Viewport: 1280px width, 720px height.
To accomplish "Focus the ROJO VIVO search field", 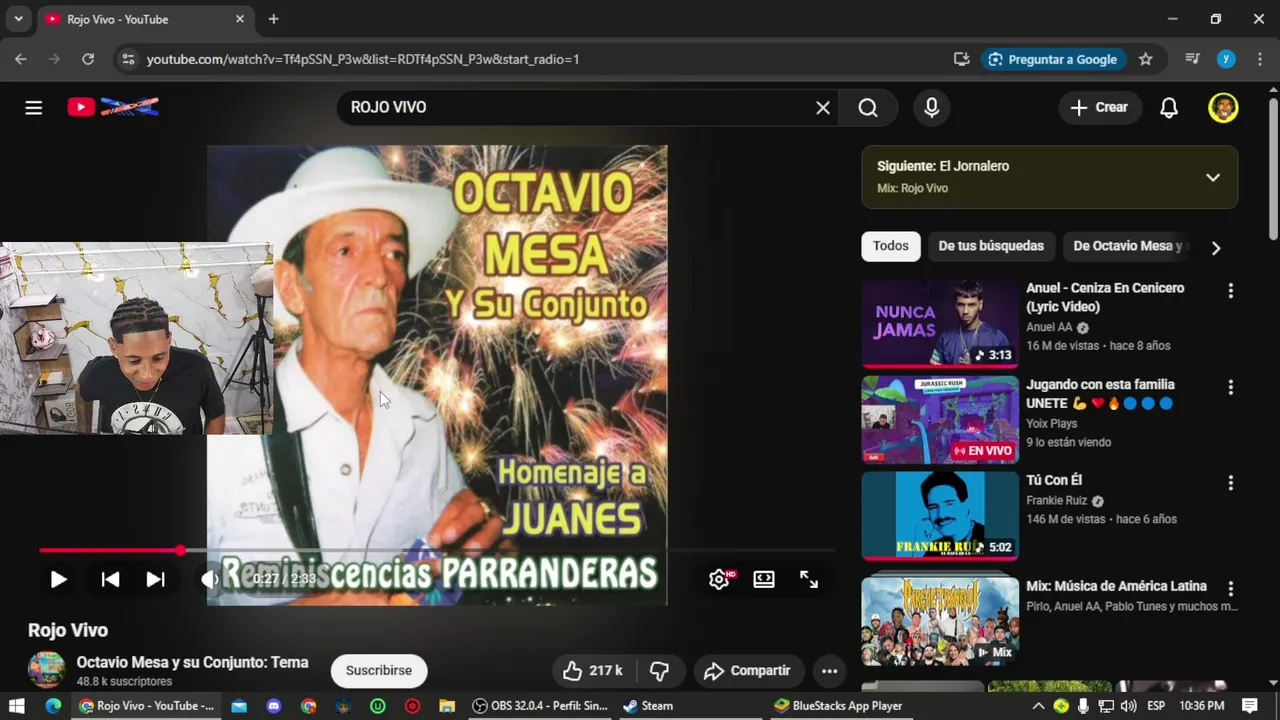I will click(x=585, y=108).
